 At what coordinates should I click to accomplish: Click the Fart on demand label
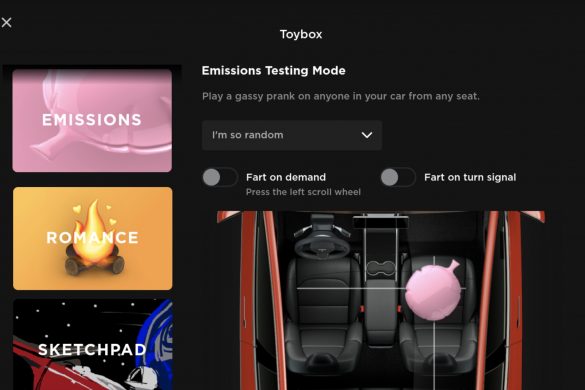(286, 177)
